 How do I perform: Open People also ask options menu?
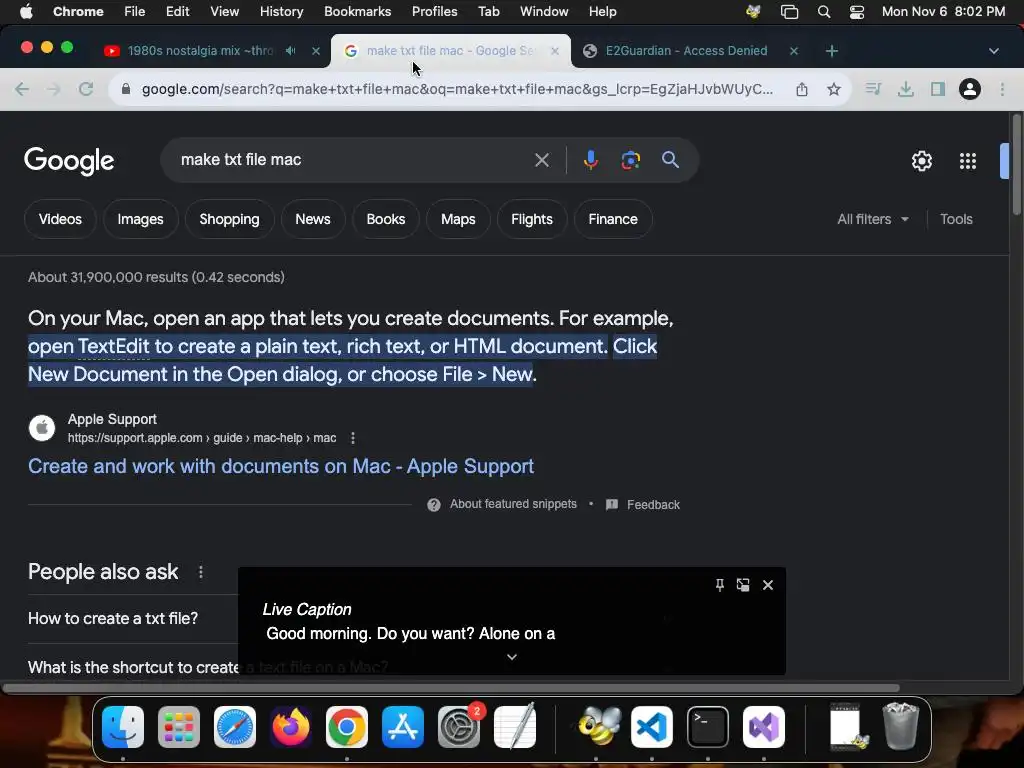click(x=200, y=572)
